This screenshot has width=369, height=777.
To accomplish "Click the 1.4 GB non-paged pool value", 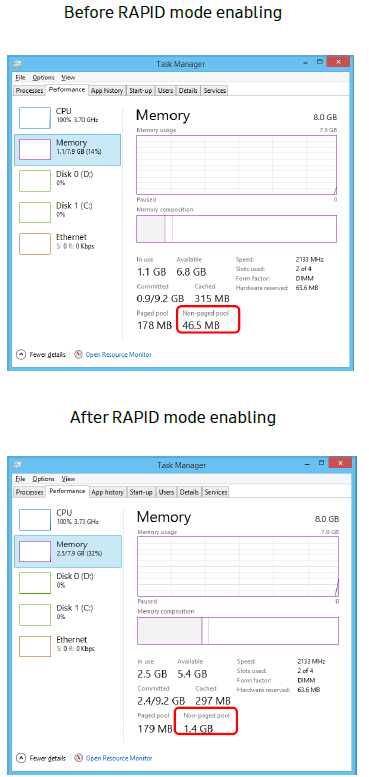I will (x=198, y=729).
